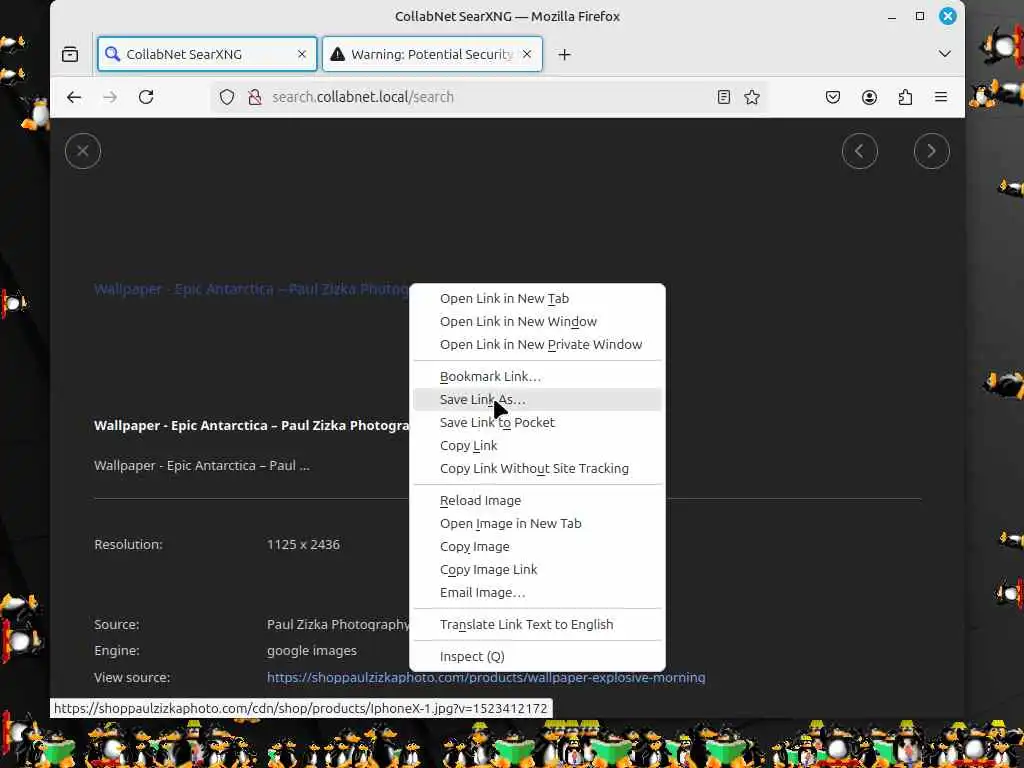Go to the previous image result arrow
Screen dimensions: 1024x768
pos(859,151)
